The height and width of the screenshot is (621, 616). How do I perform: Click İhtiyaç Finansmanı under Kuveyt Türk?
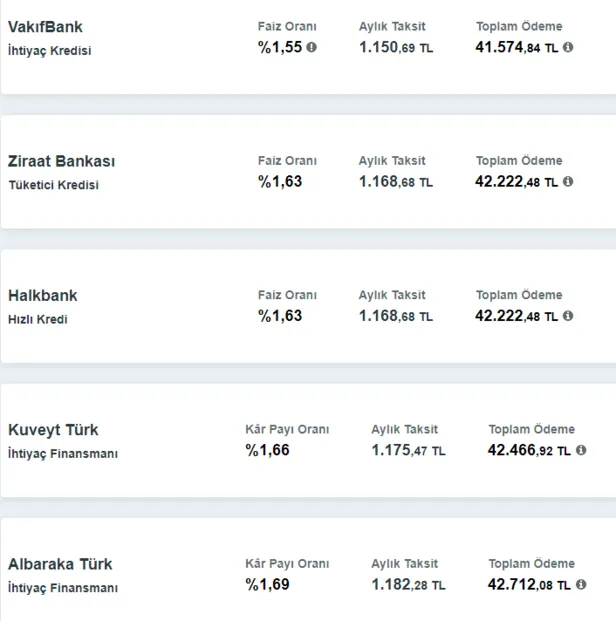click(x=63, y=453)
